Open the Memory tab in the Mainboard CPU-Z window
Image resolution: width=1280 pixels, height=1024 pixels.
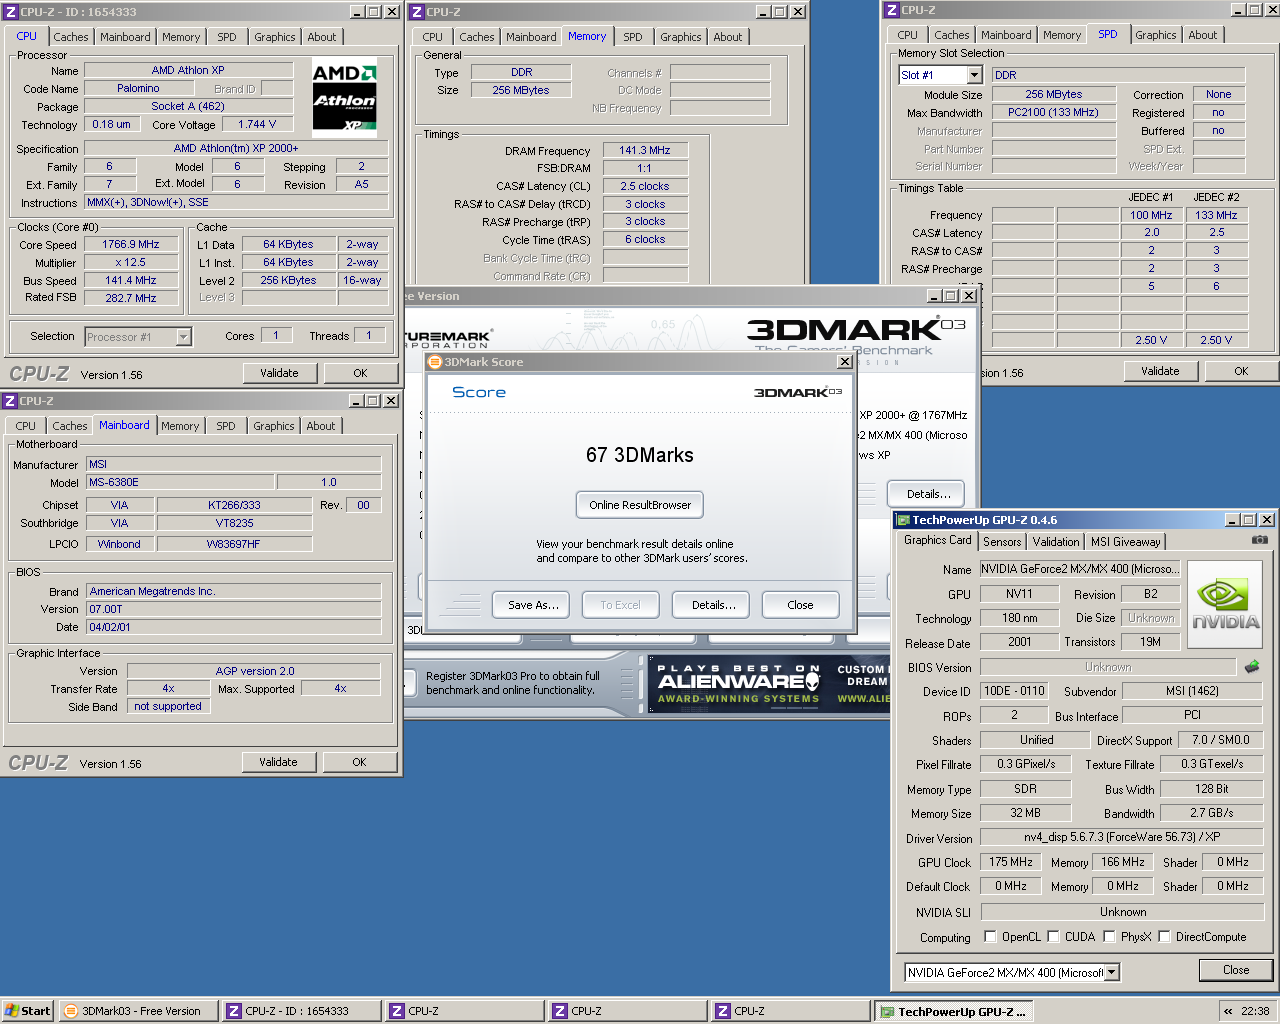click(x=180, y=426)
